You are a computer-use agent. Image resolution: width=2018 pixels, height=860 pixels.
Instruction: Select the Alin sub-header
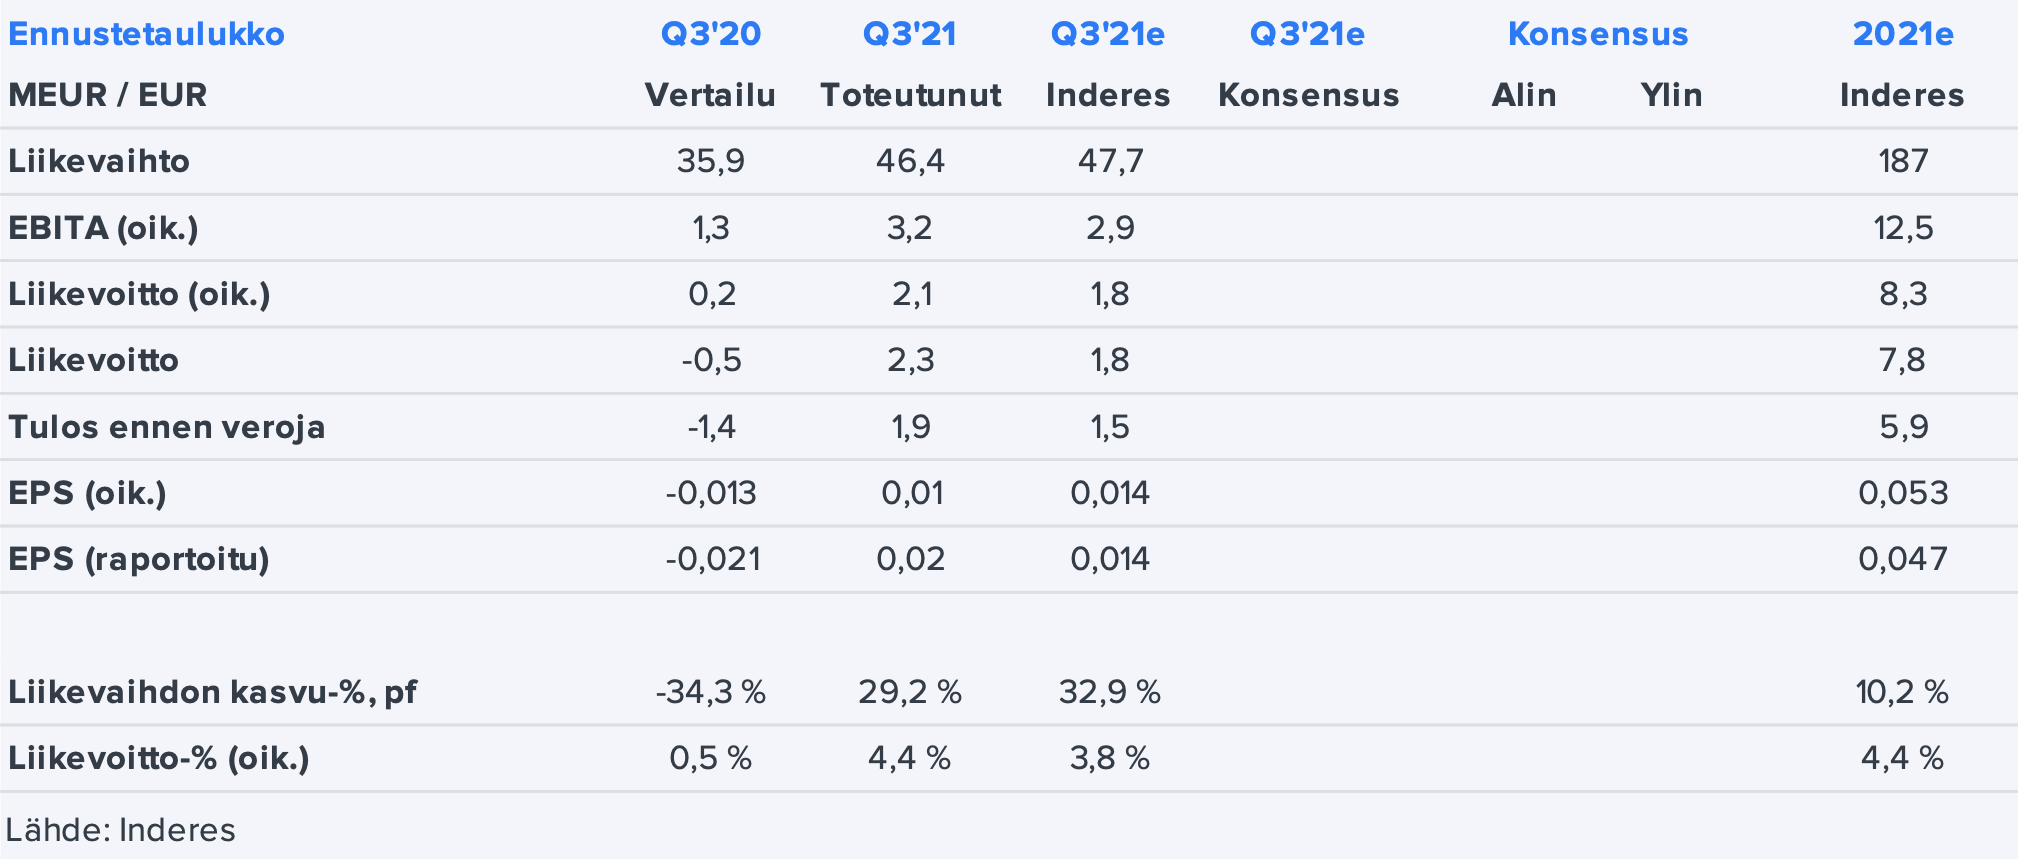[x=1523, y=95]
